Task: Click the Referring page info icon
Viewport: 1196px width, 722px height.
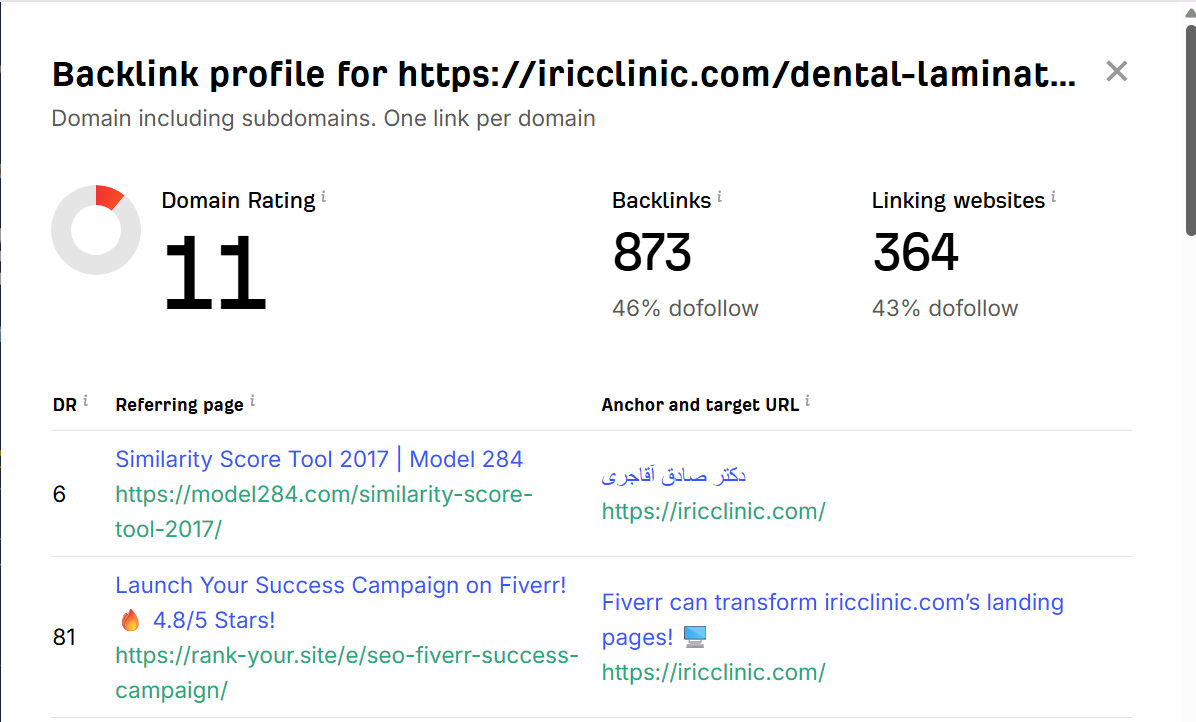Action: [x=252, y=401]
